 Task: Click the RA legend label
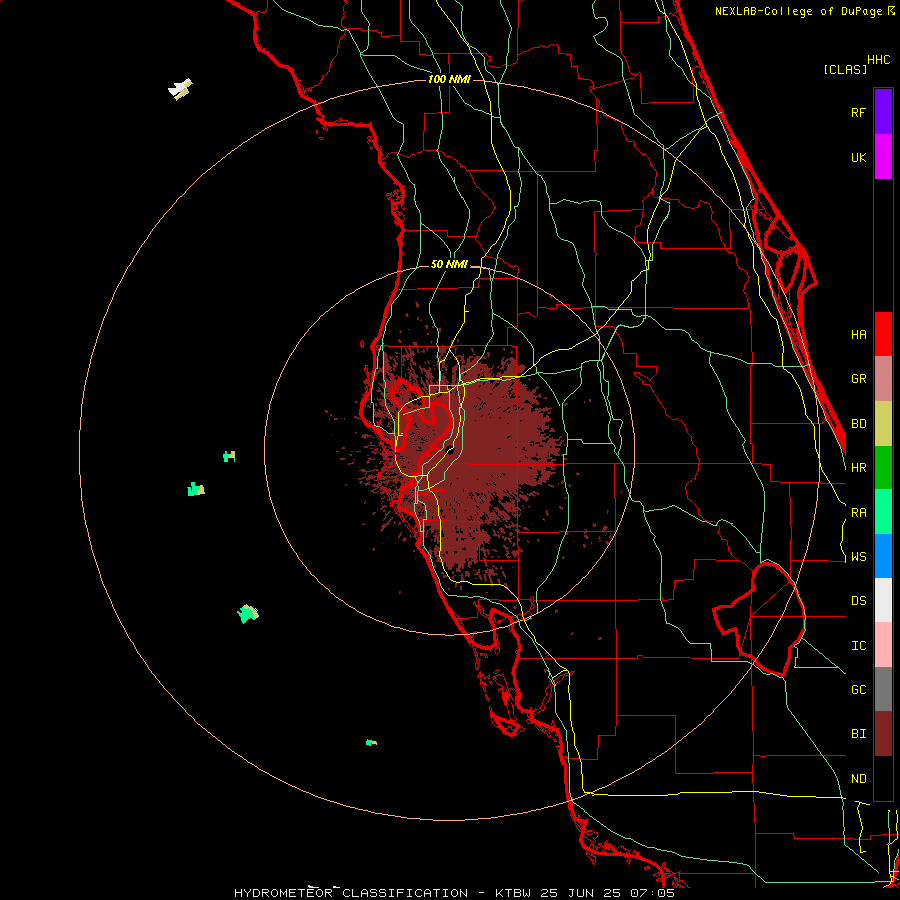point(858,513)
